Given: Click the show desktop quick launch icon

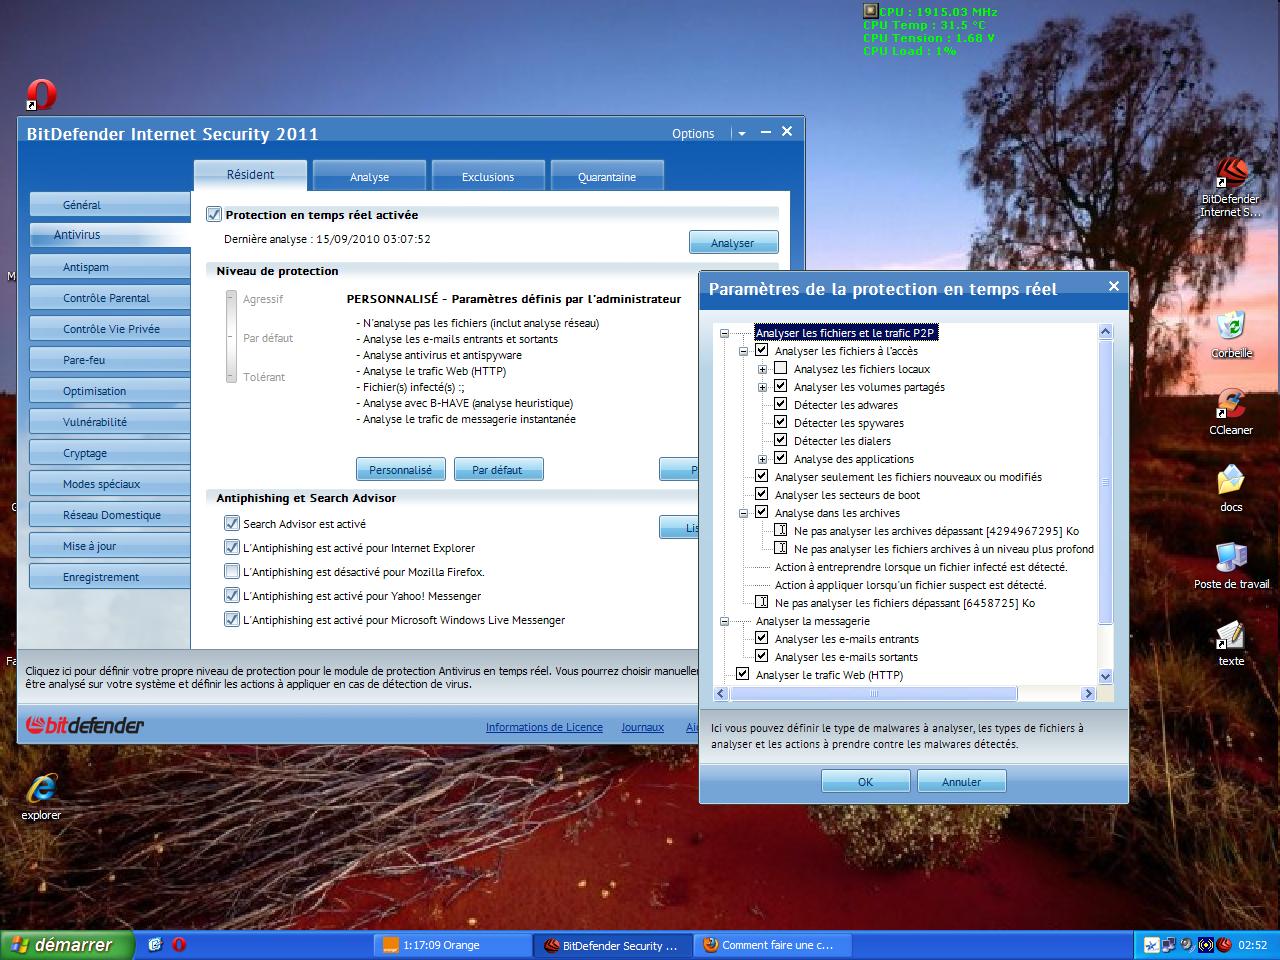Looking at the screenshot, I should click(155, 944).
